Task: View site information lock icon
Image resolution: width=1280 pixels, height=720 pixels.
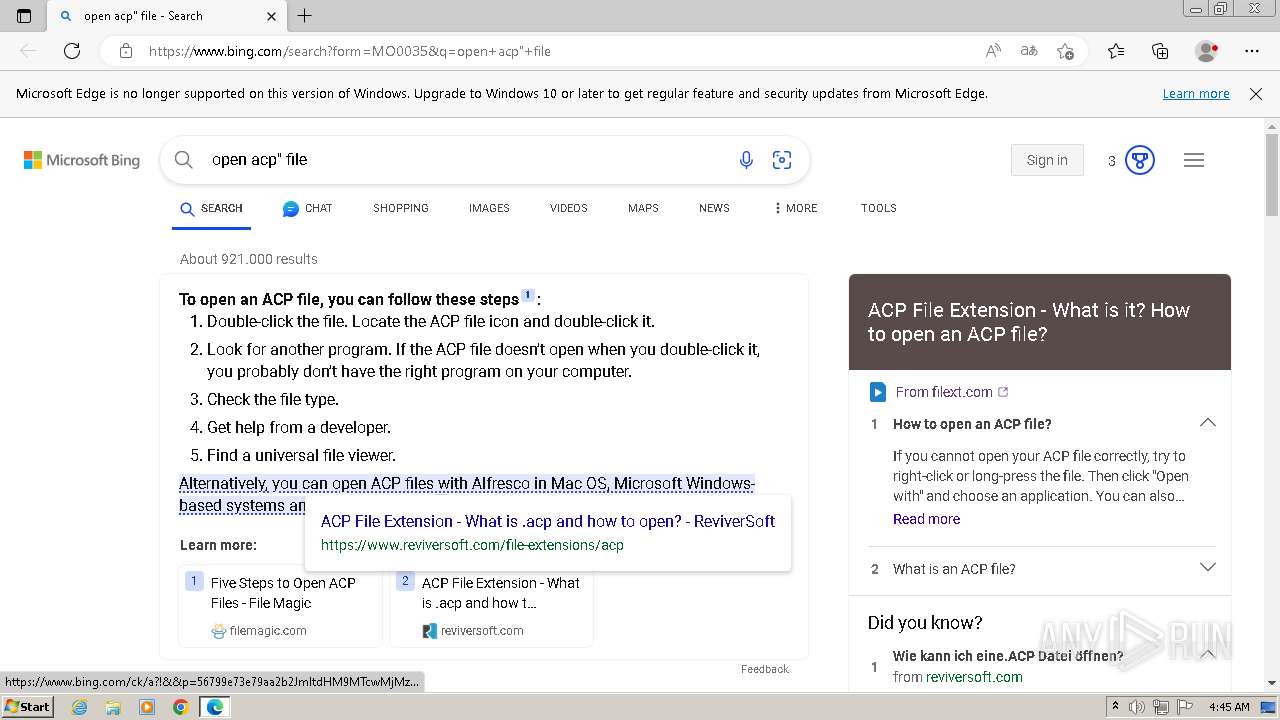Action: coord(125,51)
